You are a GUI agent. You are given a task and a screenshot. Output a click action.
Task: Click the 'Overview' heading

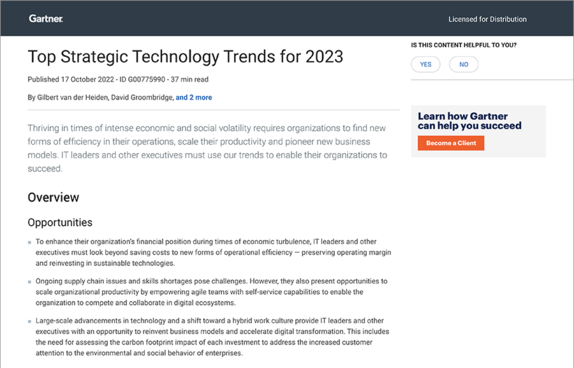pos(53,197)
